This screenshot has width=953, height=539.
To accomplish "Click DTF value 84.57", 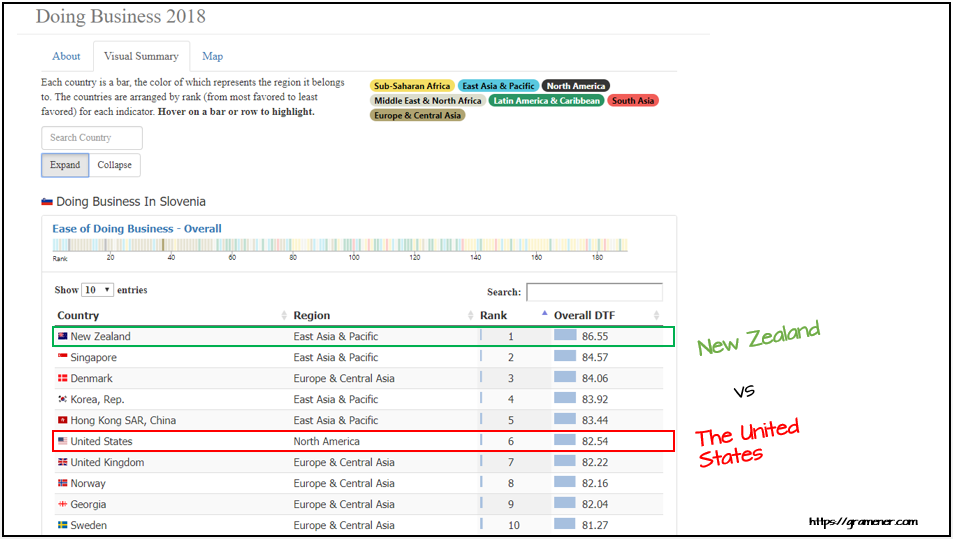I will 594,357.
